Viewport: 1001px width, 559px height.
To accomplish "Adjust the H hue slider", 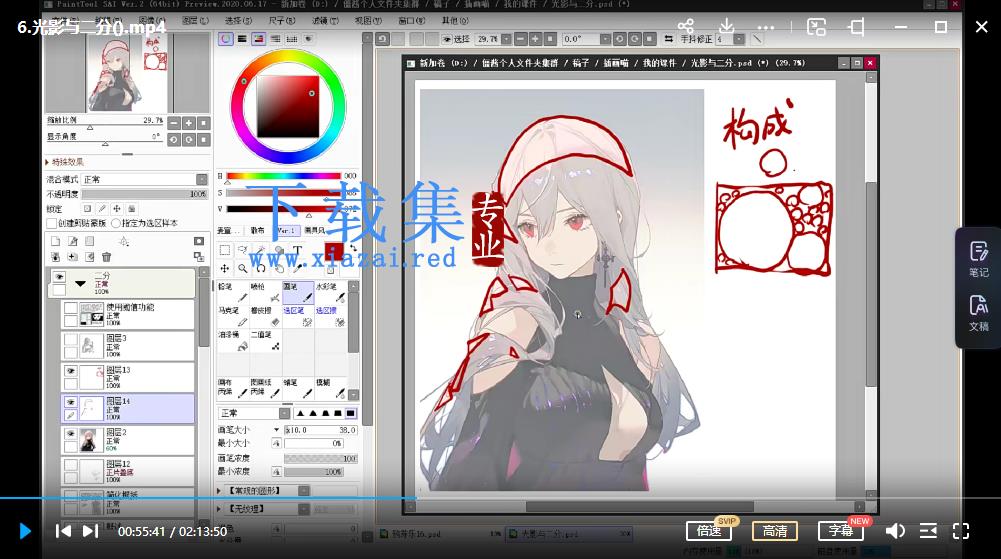I will (283, 176).
